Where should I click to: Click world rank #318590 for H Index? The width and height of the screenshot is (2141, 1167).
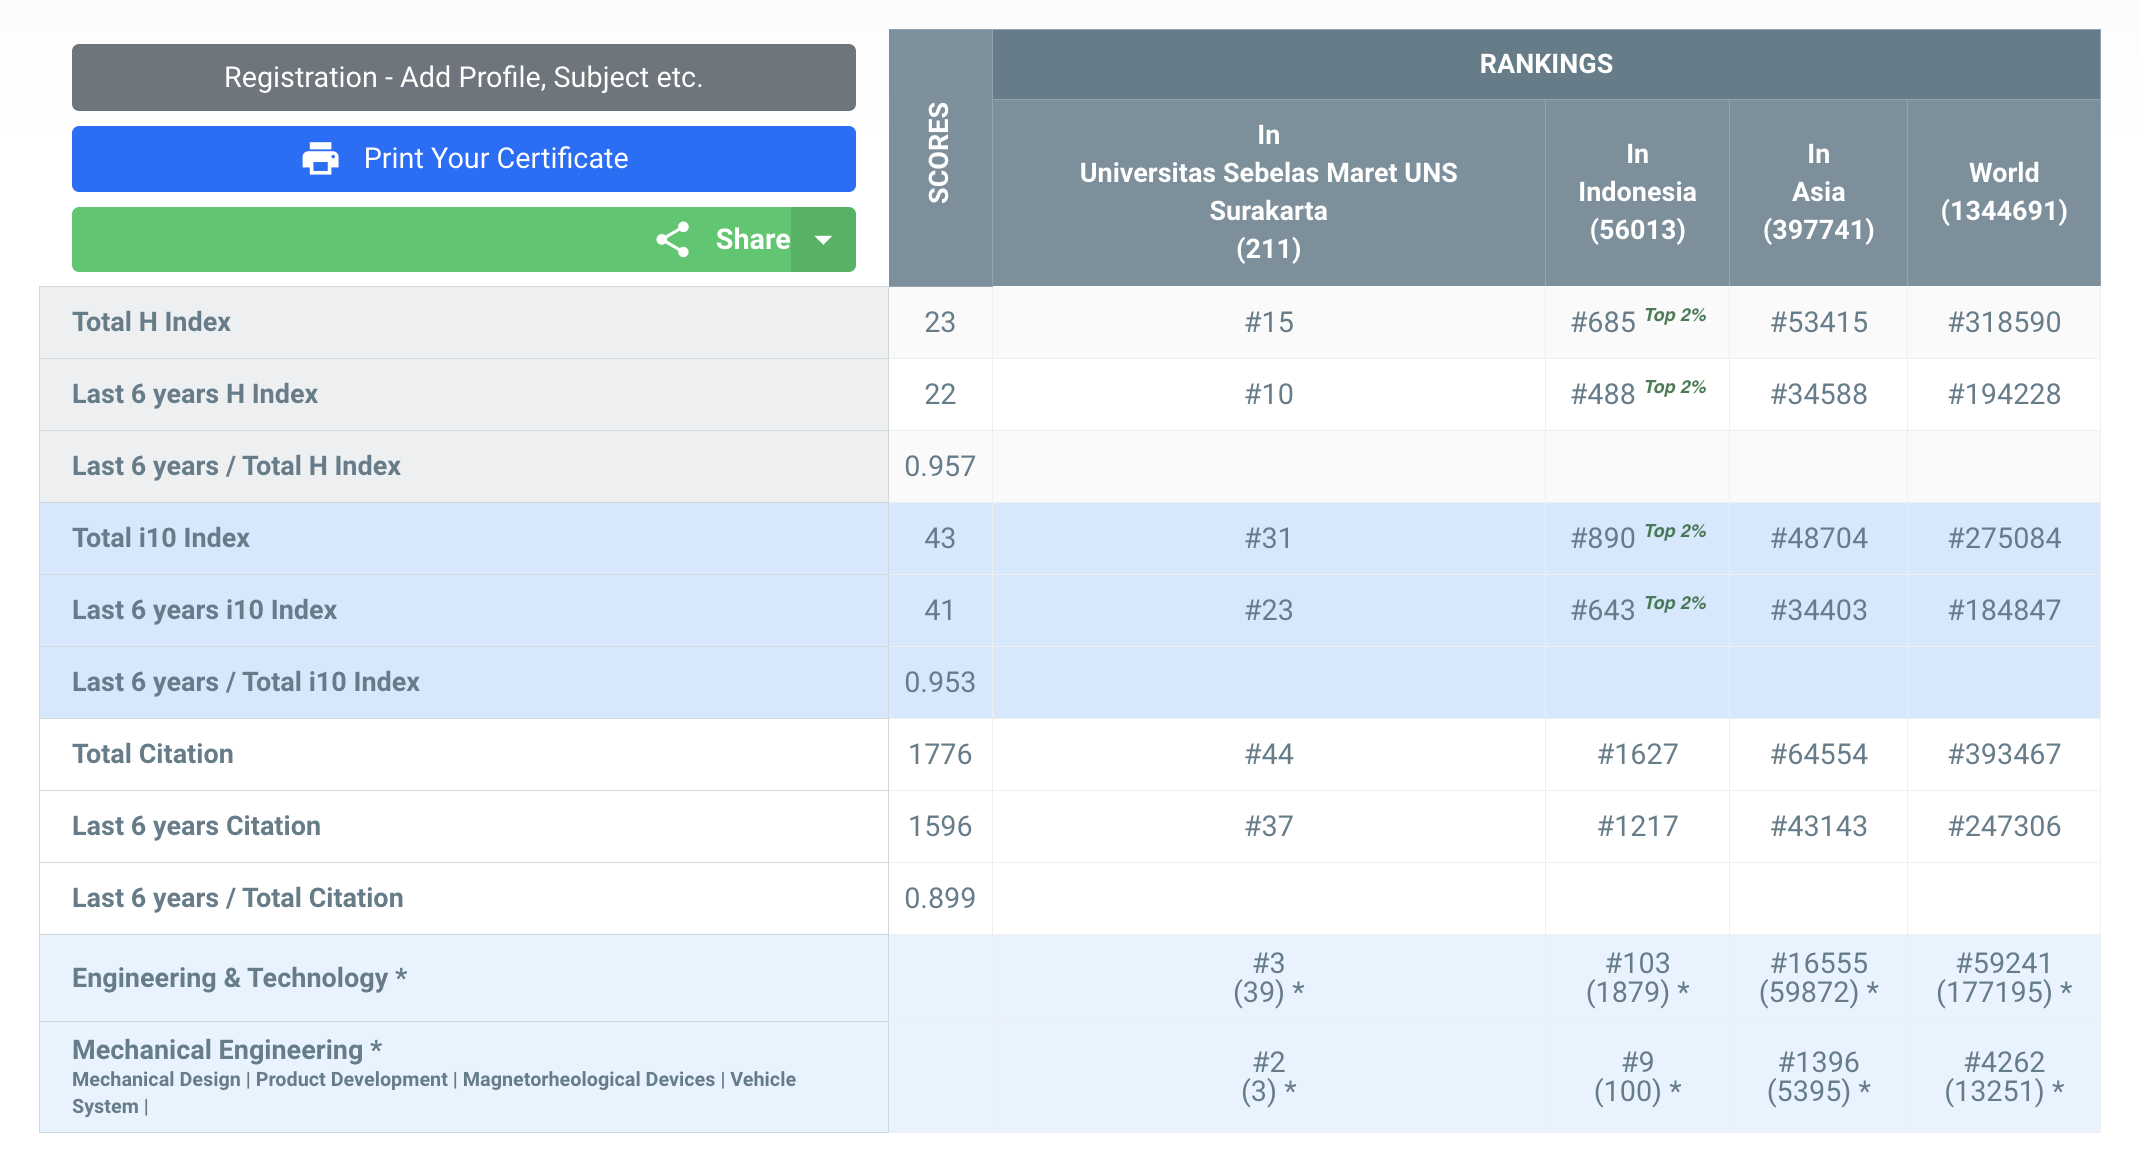coord(2003,322)
